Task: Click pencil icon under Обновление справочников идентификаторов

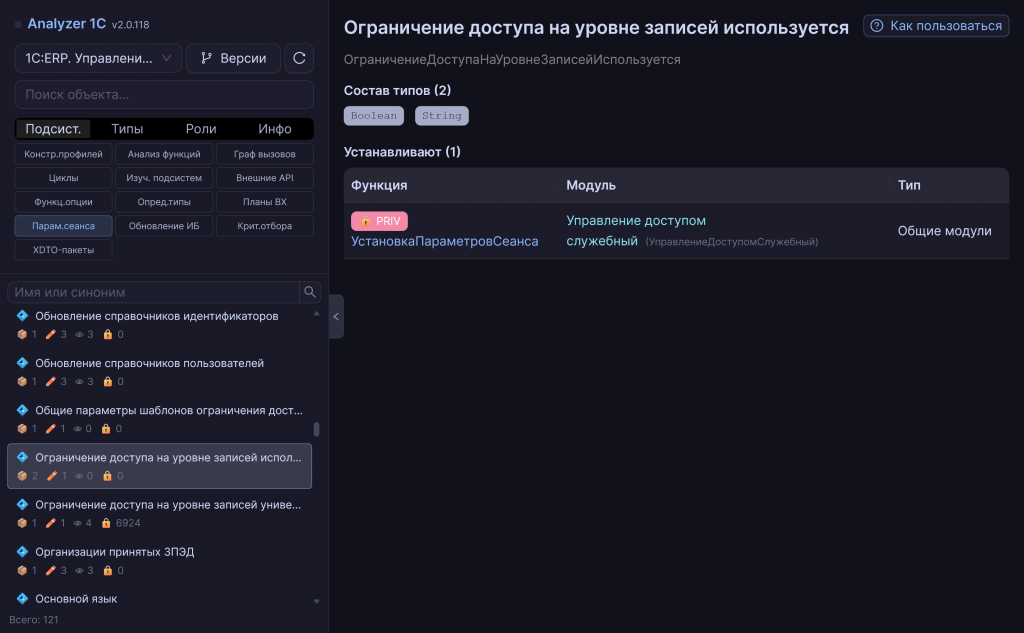Action: pyautogui.click(x=50, y=334)
